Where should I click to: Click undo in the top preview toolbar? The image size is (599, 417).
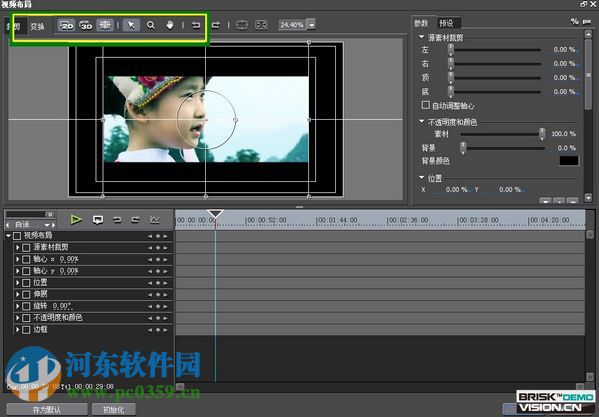tap(196, 25)
